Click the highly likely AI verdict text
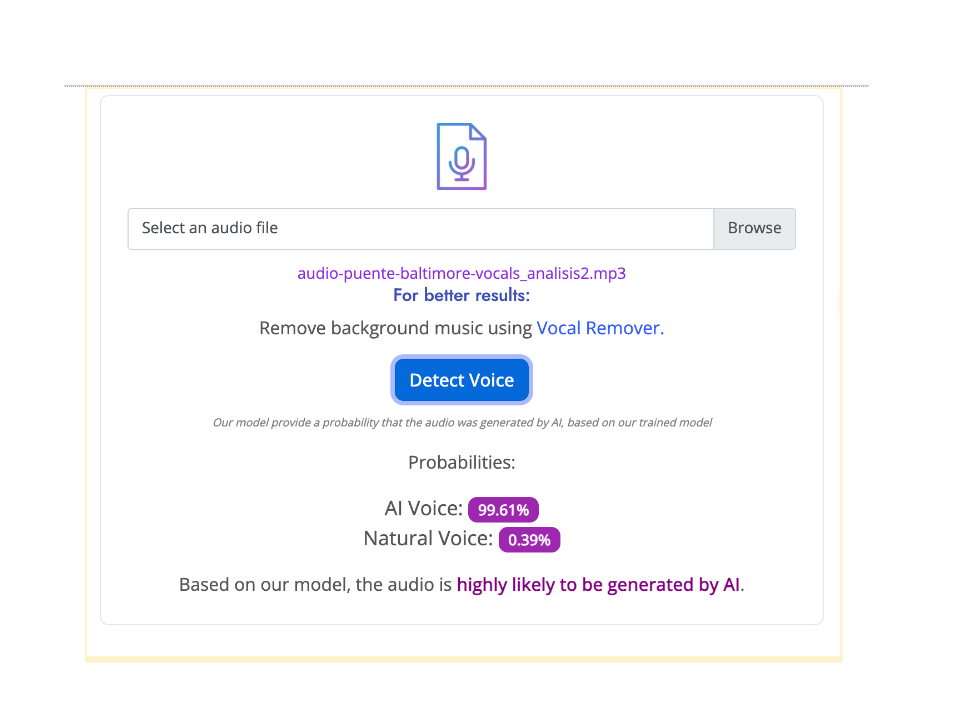 tap(598, 585)
